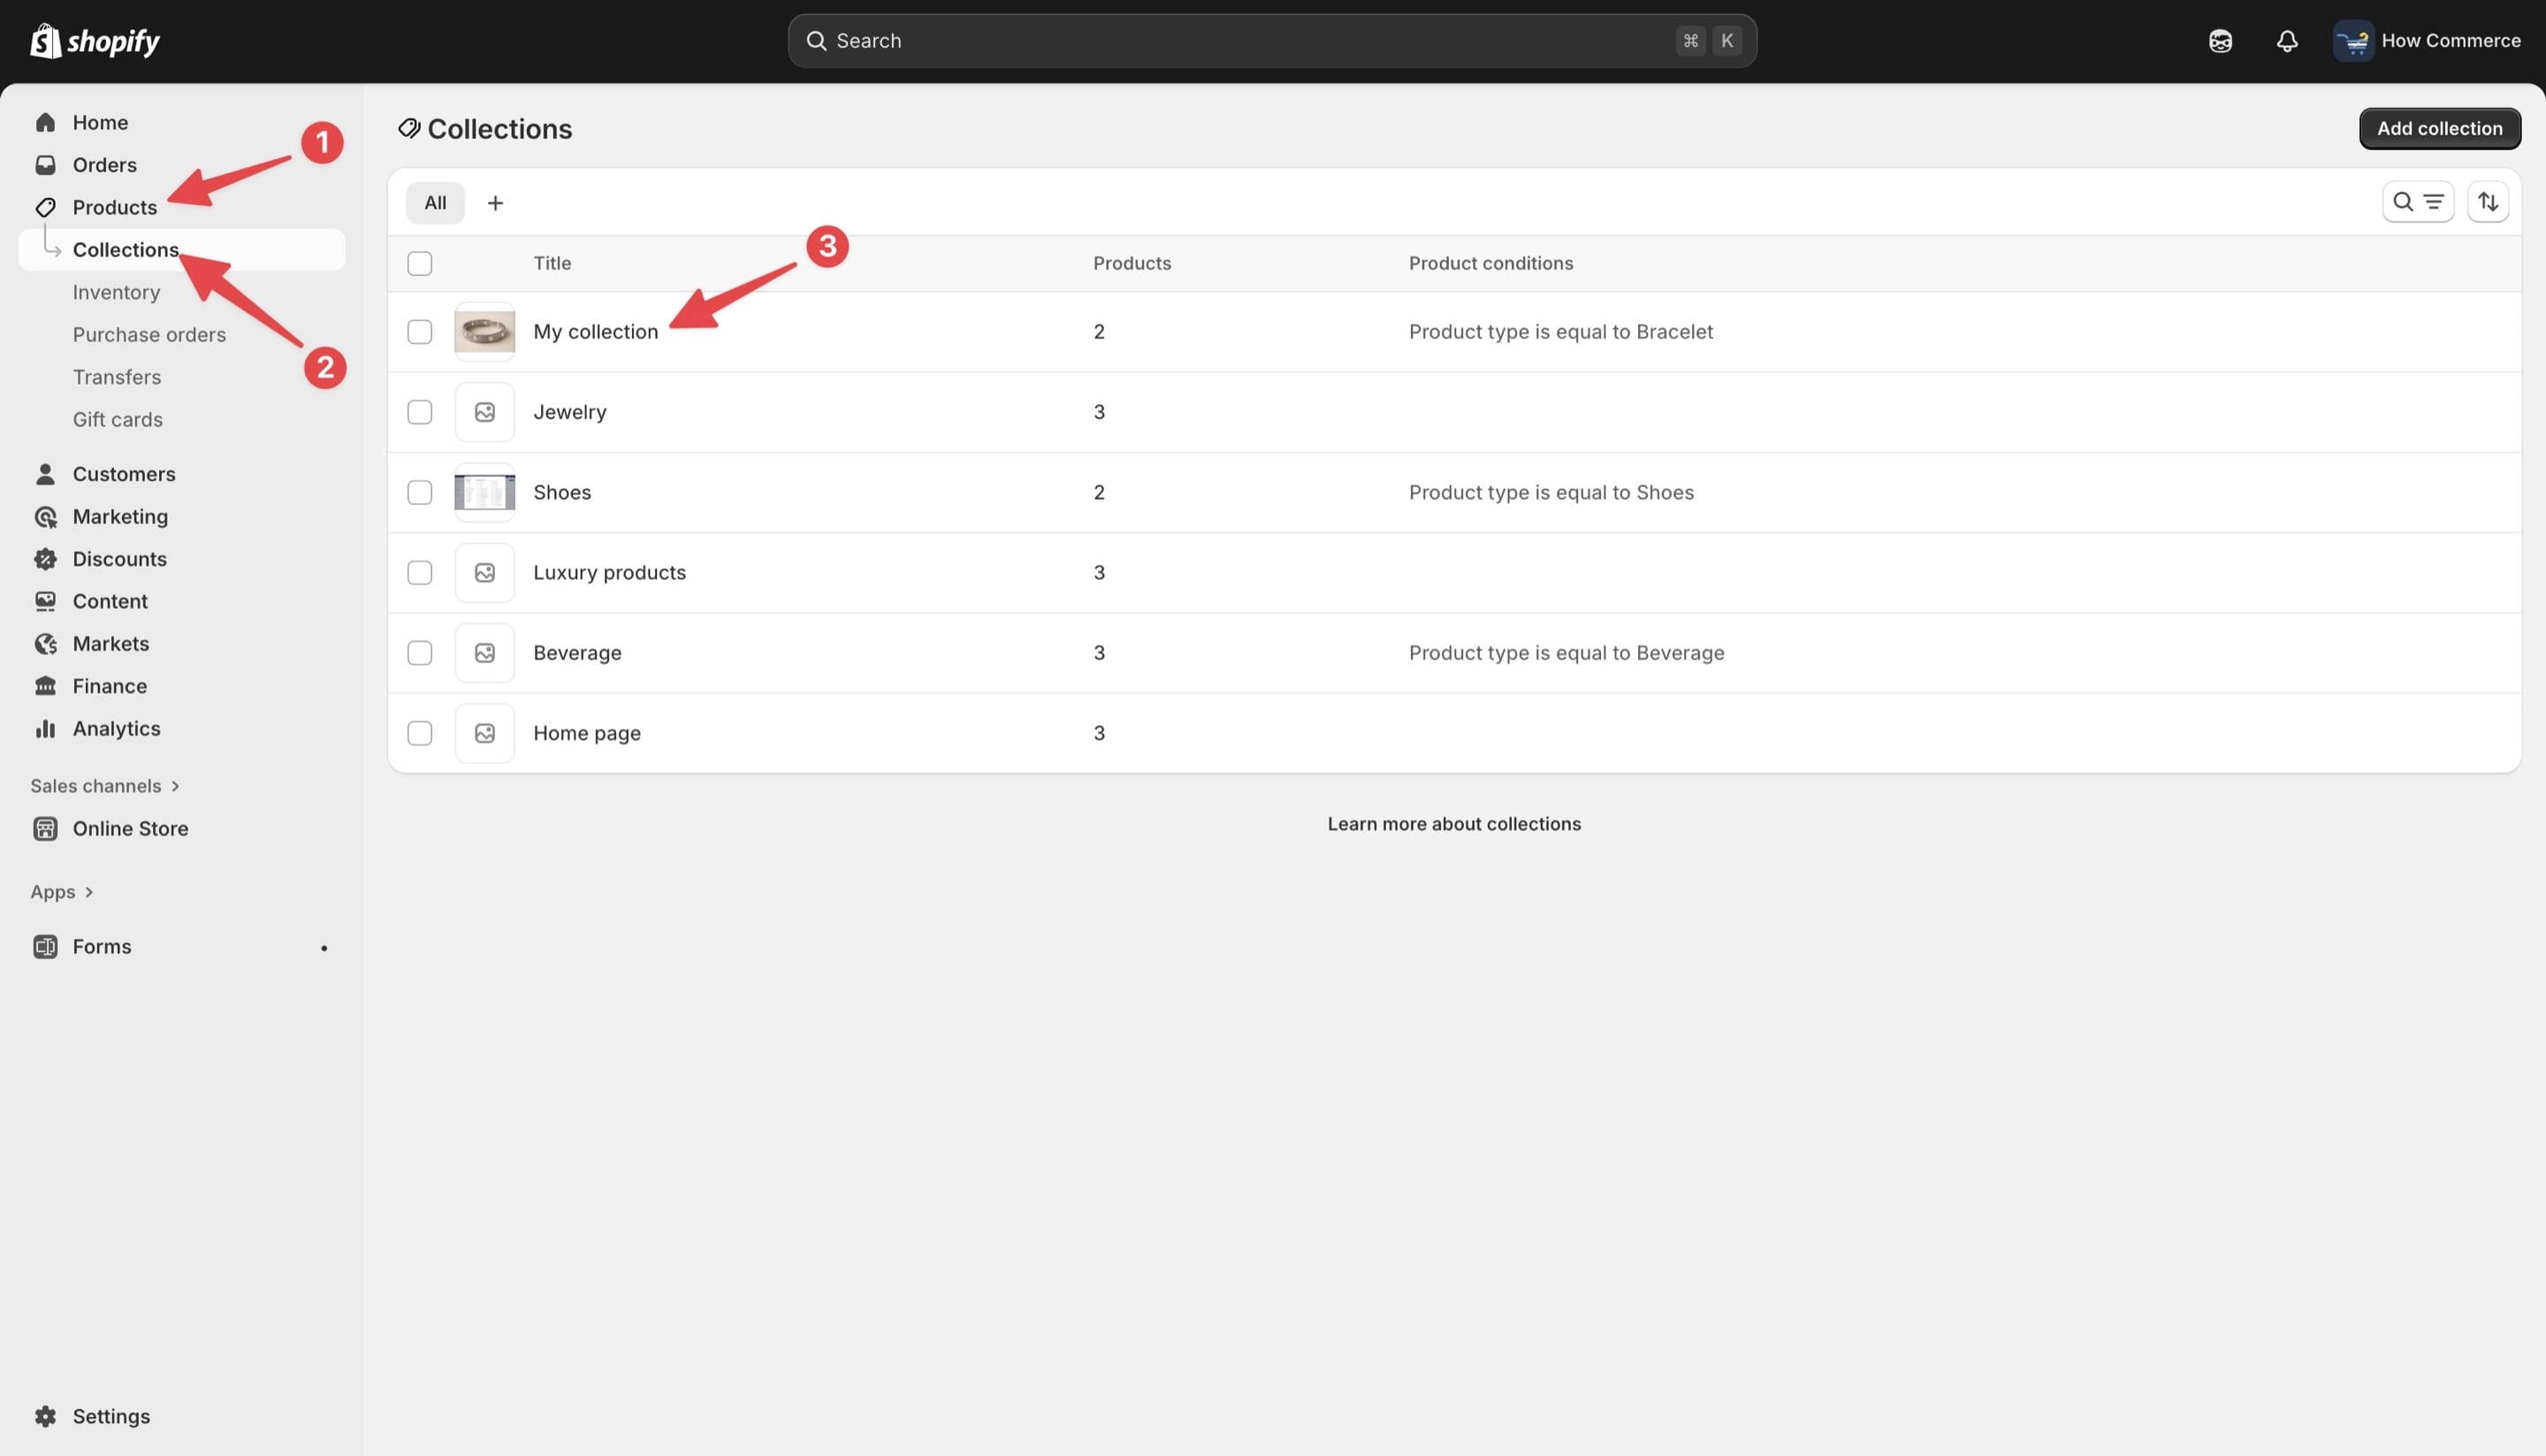The height and width of the screenshot is (1456, 2546).
Task: Click the Products column header
Action: pos(1132,263)
